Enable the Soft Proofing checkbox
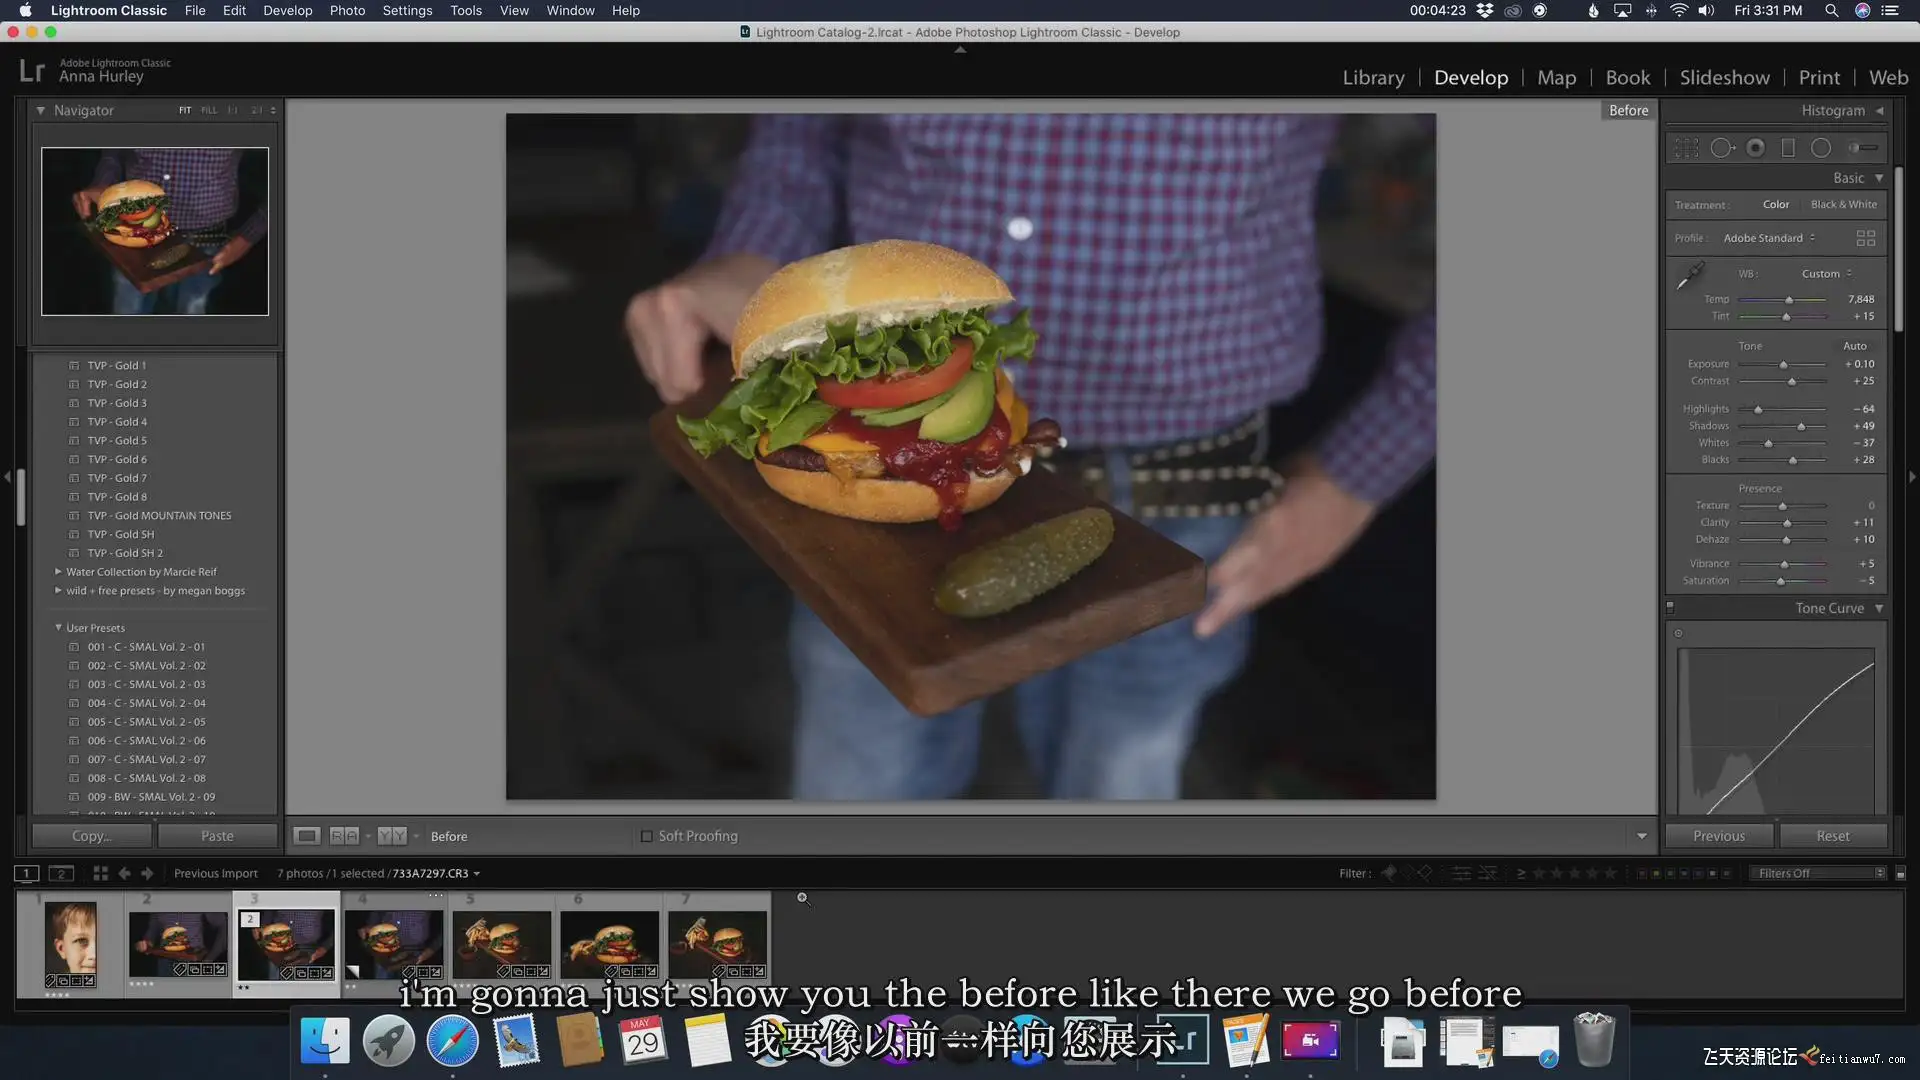Image resolution: width=1920 pixels, height=1080 pixels. coord(646,836)
